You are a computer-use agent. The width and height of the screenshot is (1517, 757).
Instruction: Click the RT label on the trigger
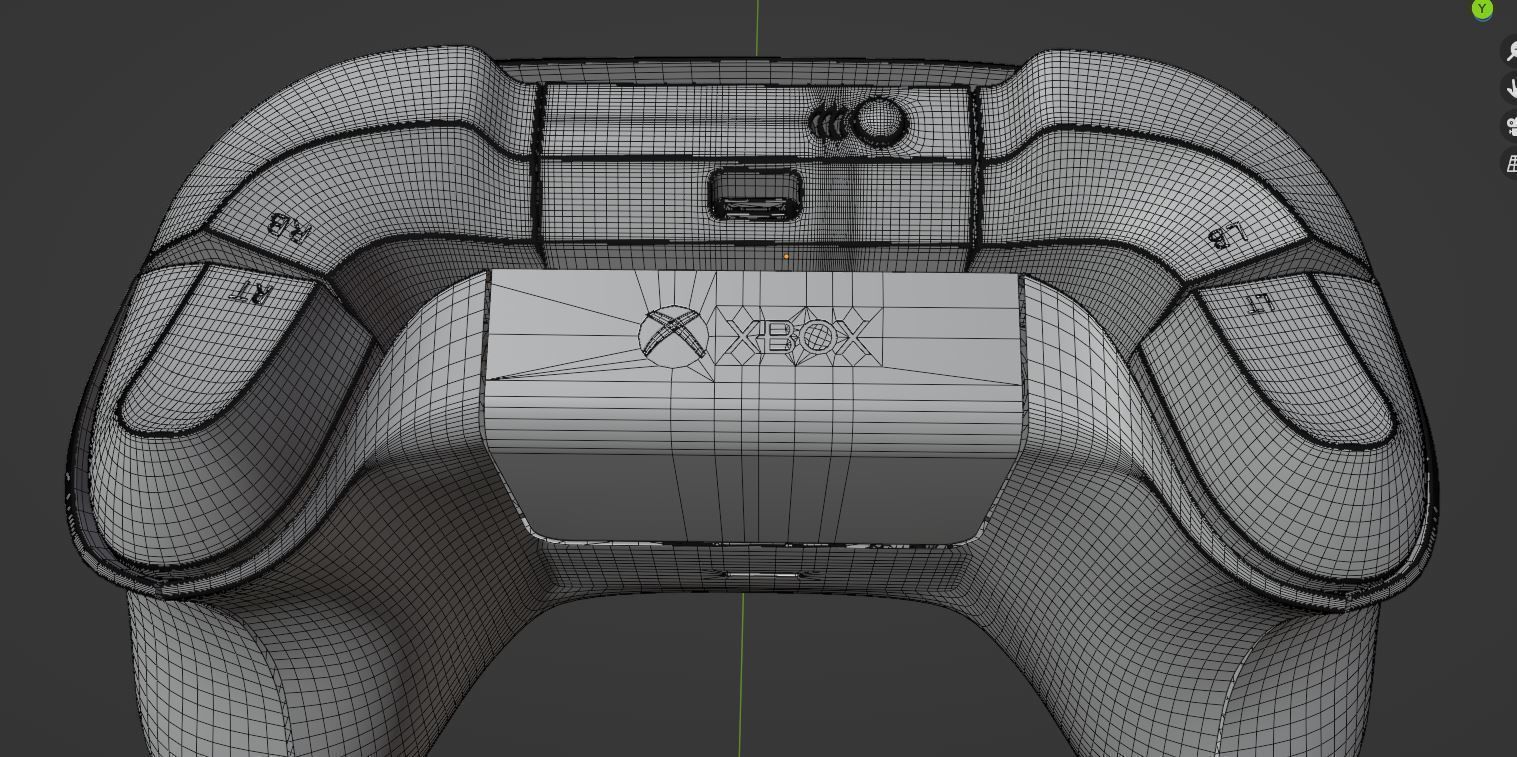[x=252, y=292]
